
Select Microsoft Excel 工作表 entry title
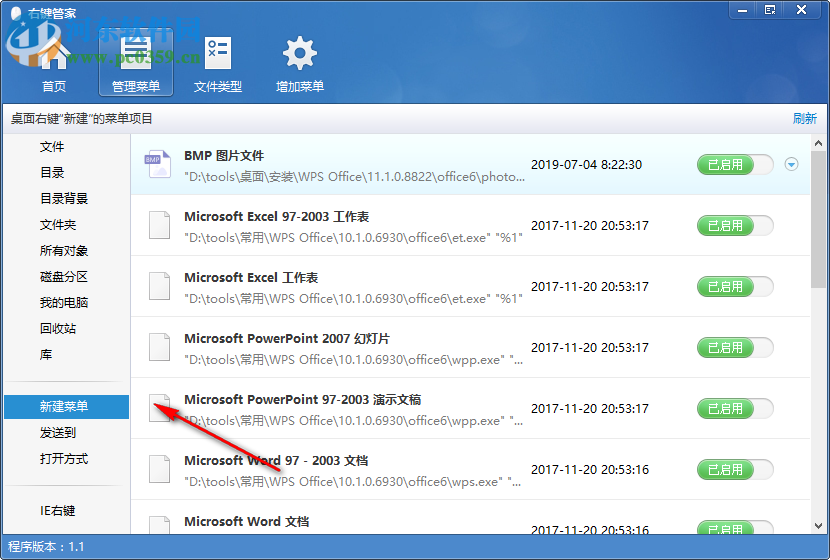coord(251,277)
